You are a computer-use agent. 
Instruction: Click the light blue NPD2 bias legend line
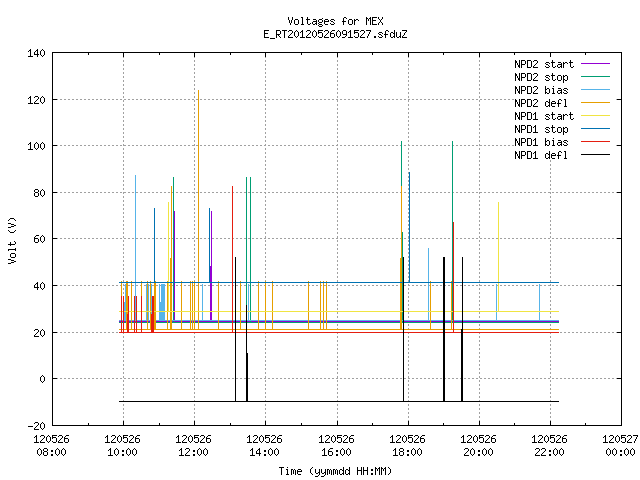coord(596,90)
